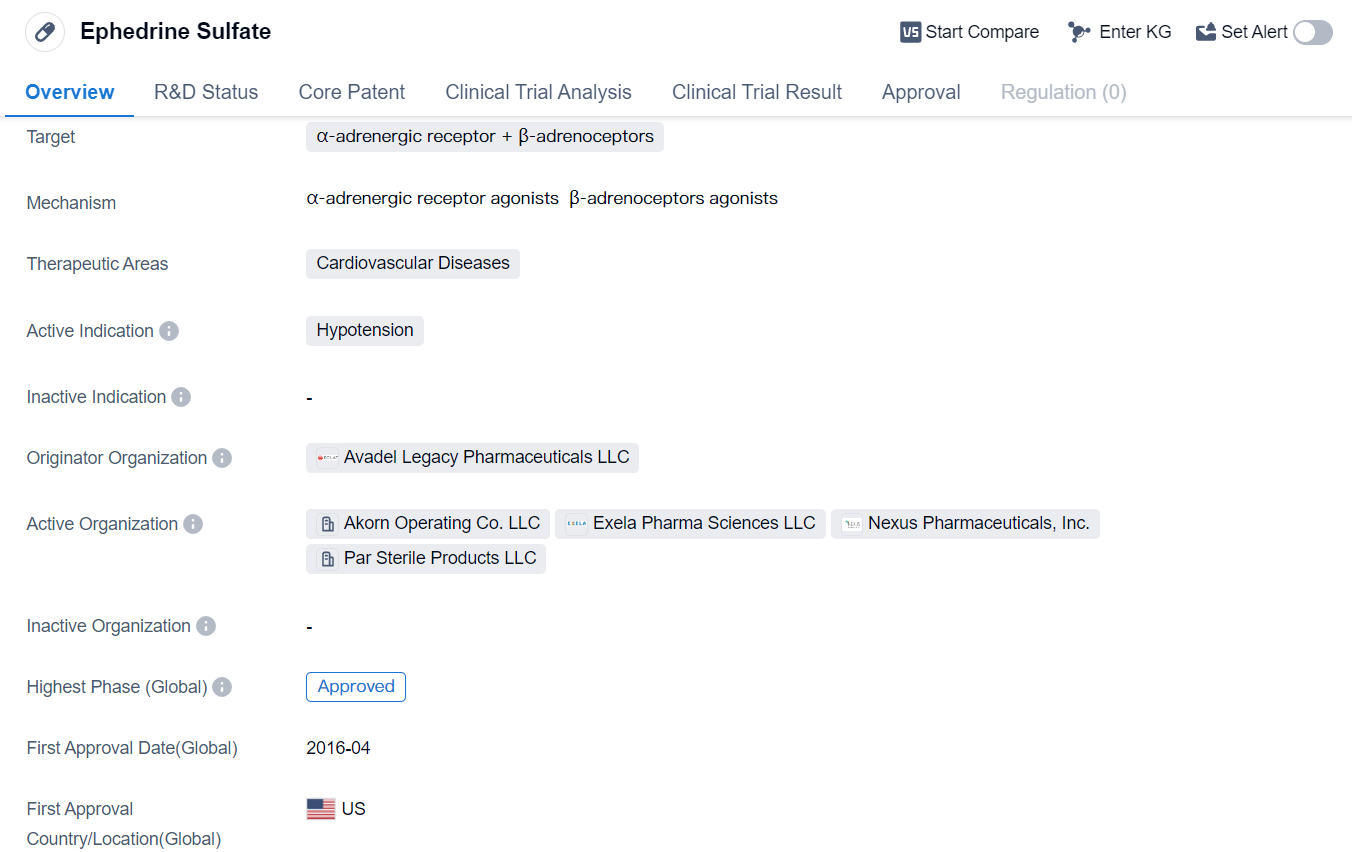1352x852 pixels.
Task: Switch to the R&D Status tab
Action: pos(206,92)
